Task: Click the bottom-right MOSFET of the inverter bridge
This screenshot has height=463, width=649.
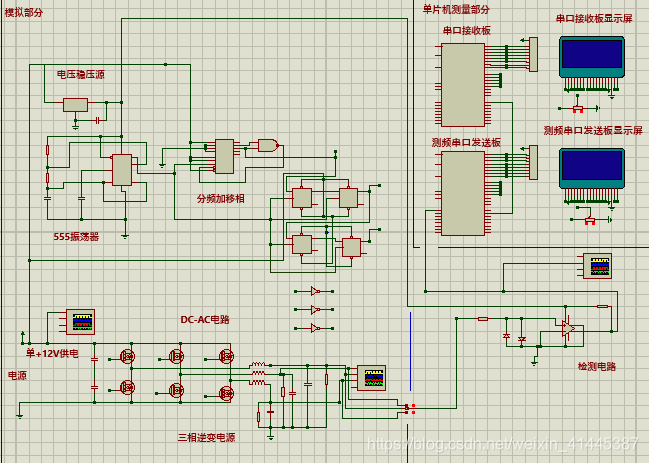Action: [226, 393]
